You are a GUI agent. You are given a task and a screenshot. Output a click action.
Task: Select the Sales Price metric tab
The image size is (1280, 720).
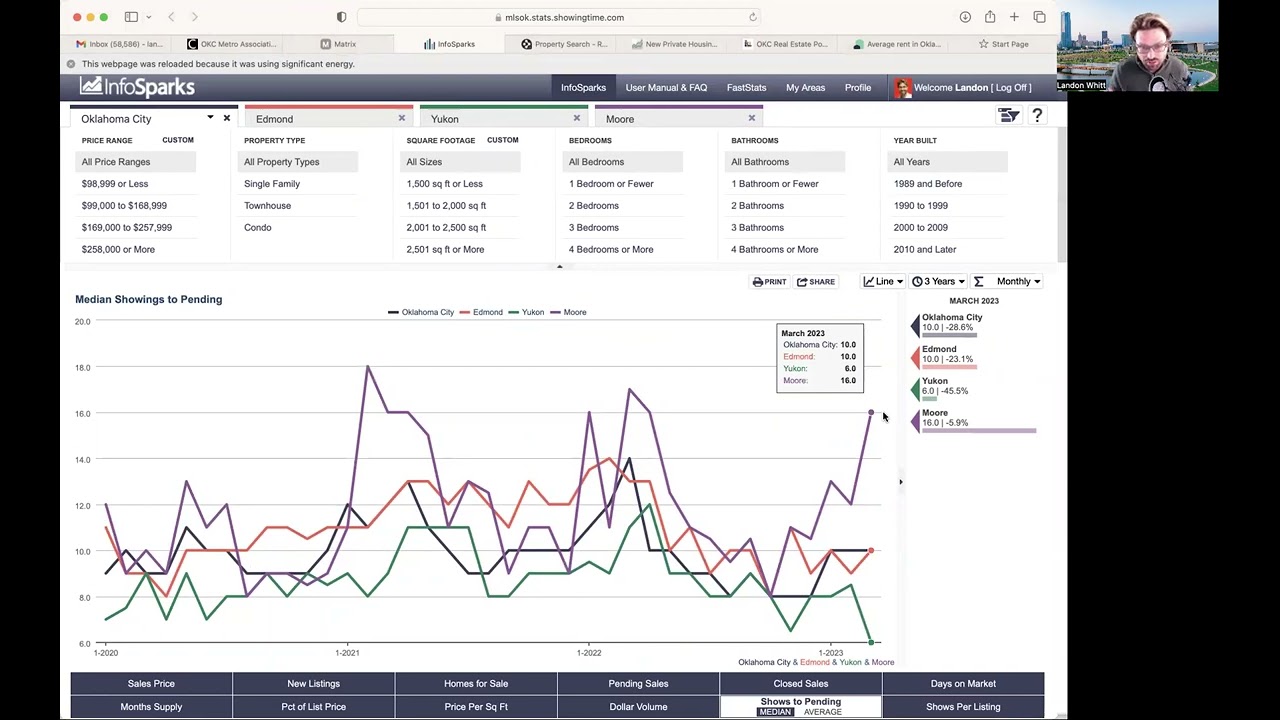(151, 684)
